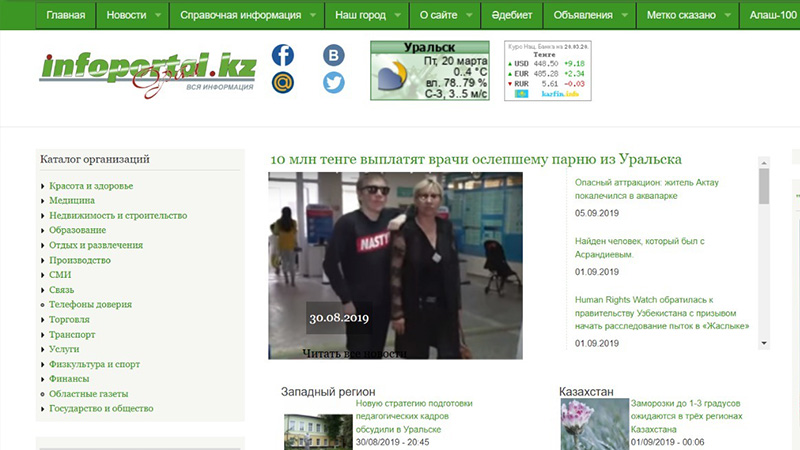Open the Финансы category

69,379
